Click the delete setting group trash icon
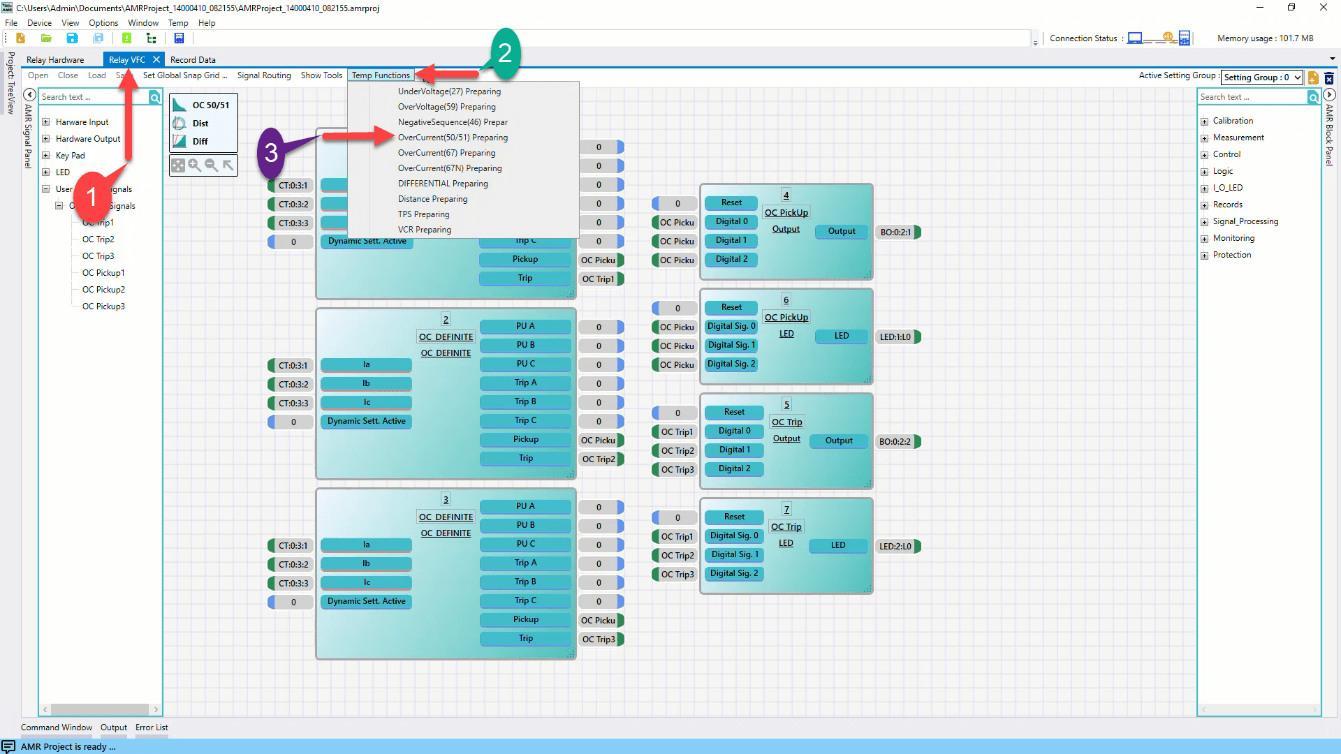The image size is (1341, 754). (1329, 77)
